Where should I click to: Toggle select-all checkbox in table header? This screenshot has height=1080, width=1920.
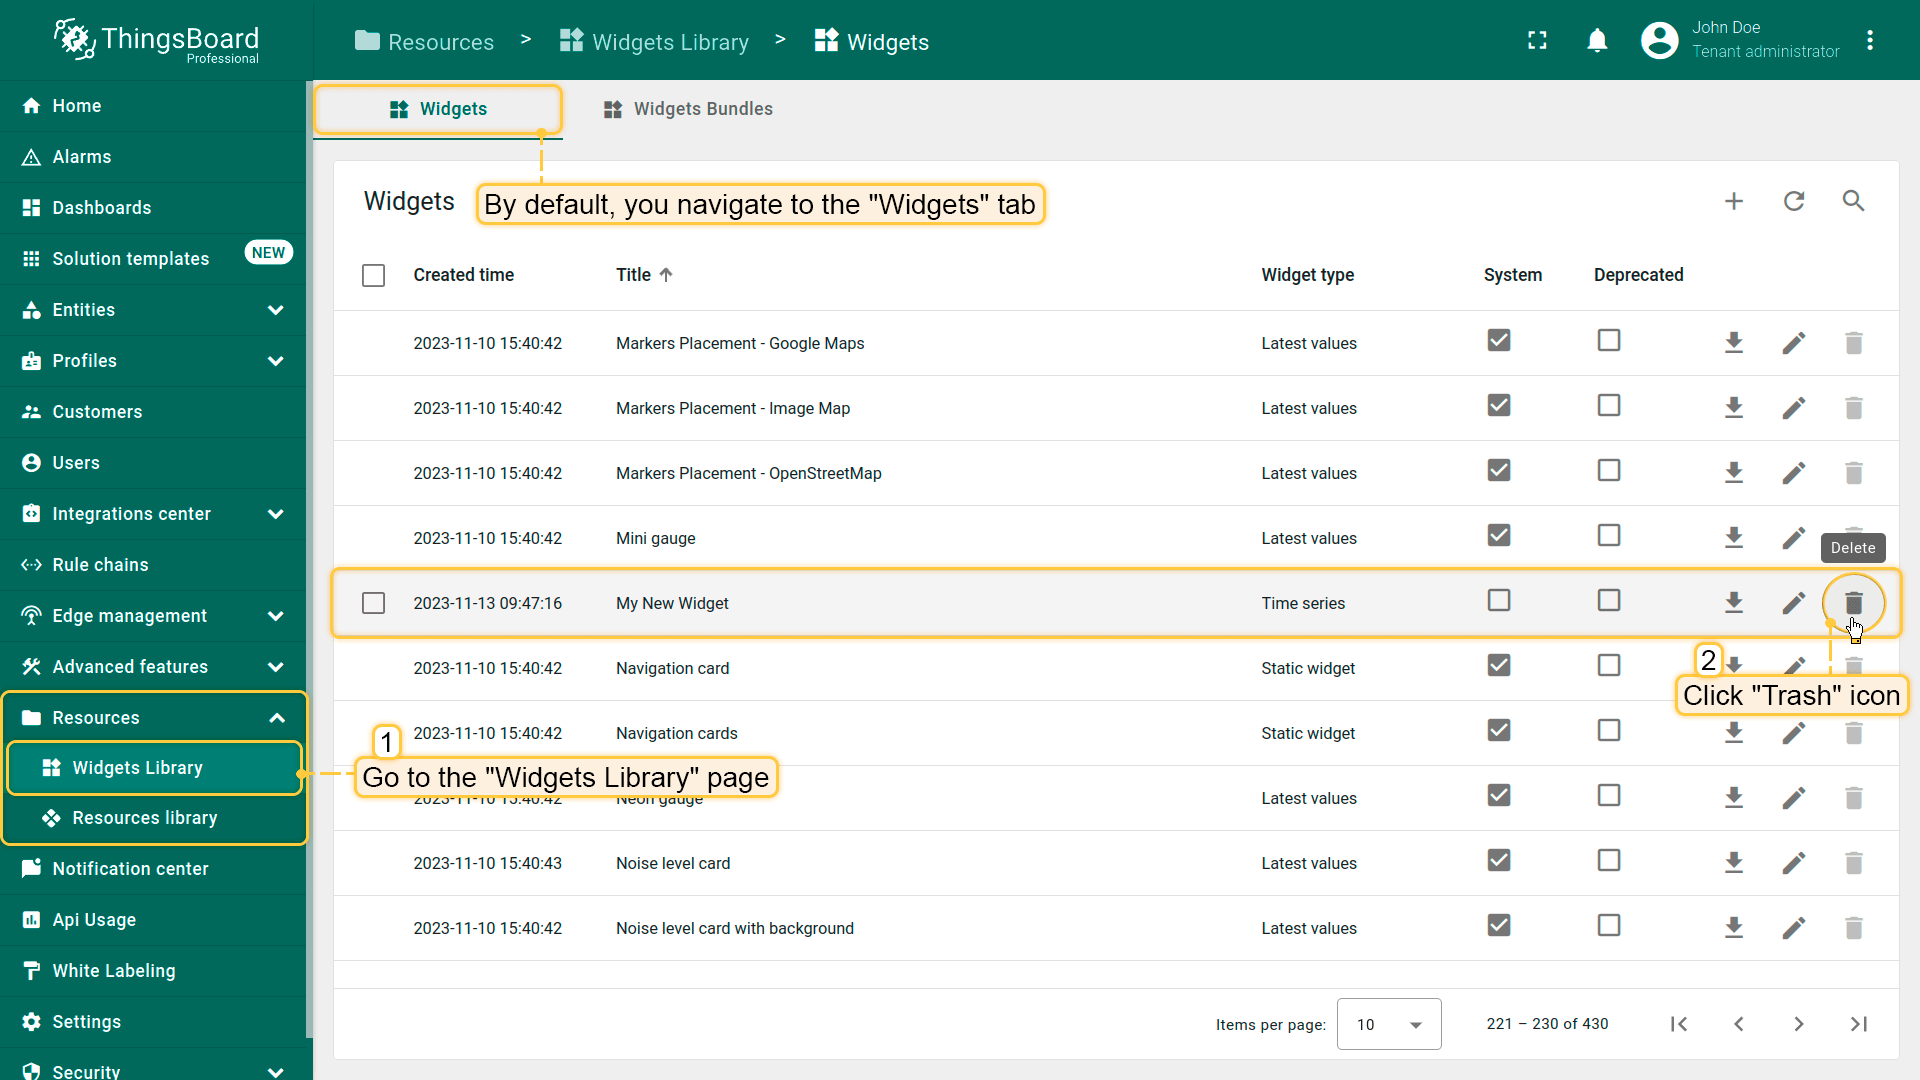(373, 275)
